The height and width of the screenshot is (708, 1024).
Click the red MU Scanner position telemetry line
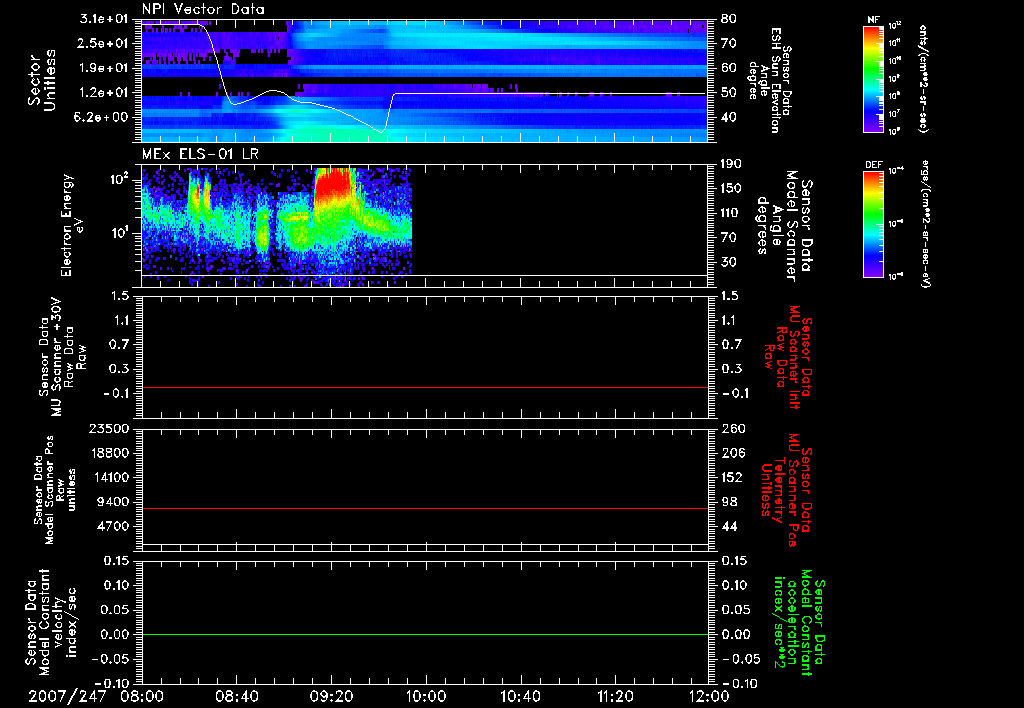tap(424, 508)
